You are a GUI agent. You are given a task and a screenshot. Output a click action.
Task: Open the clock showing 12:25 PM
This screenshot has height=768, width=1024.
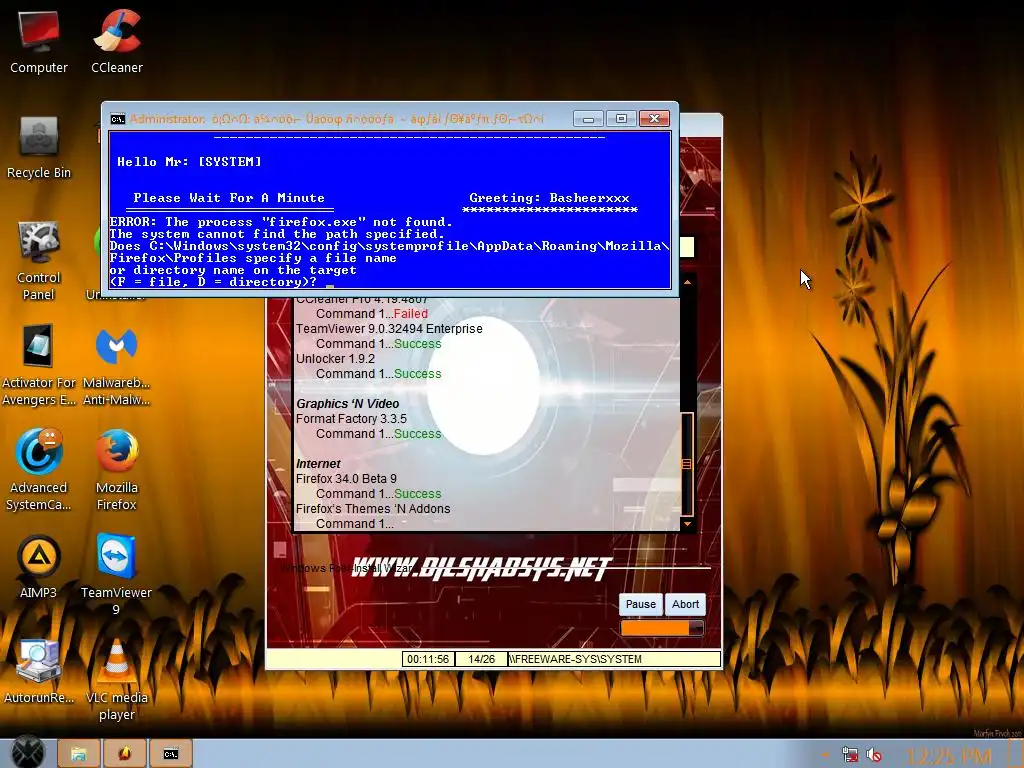pyautogui.click(x=948, y=756)
